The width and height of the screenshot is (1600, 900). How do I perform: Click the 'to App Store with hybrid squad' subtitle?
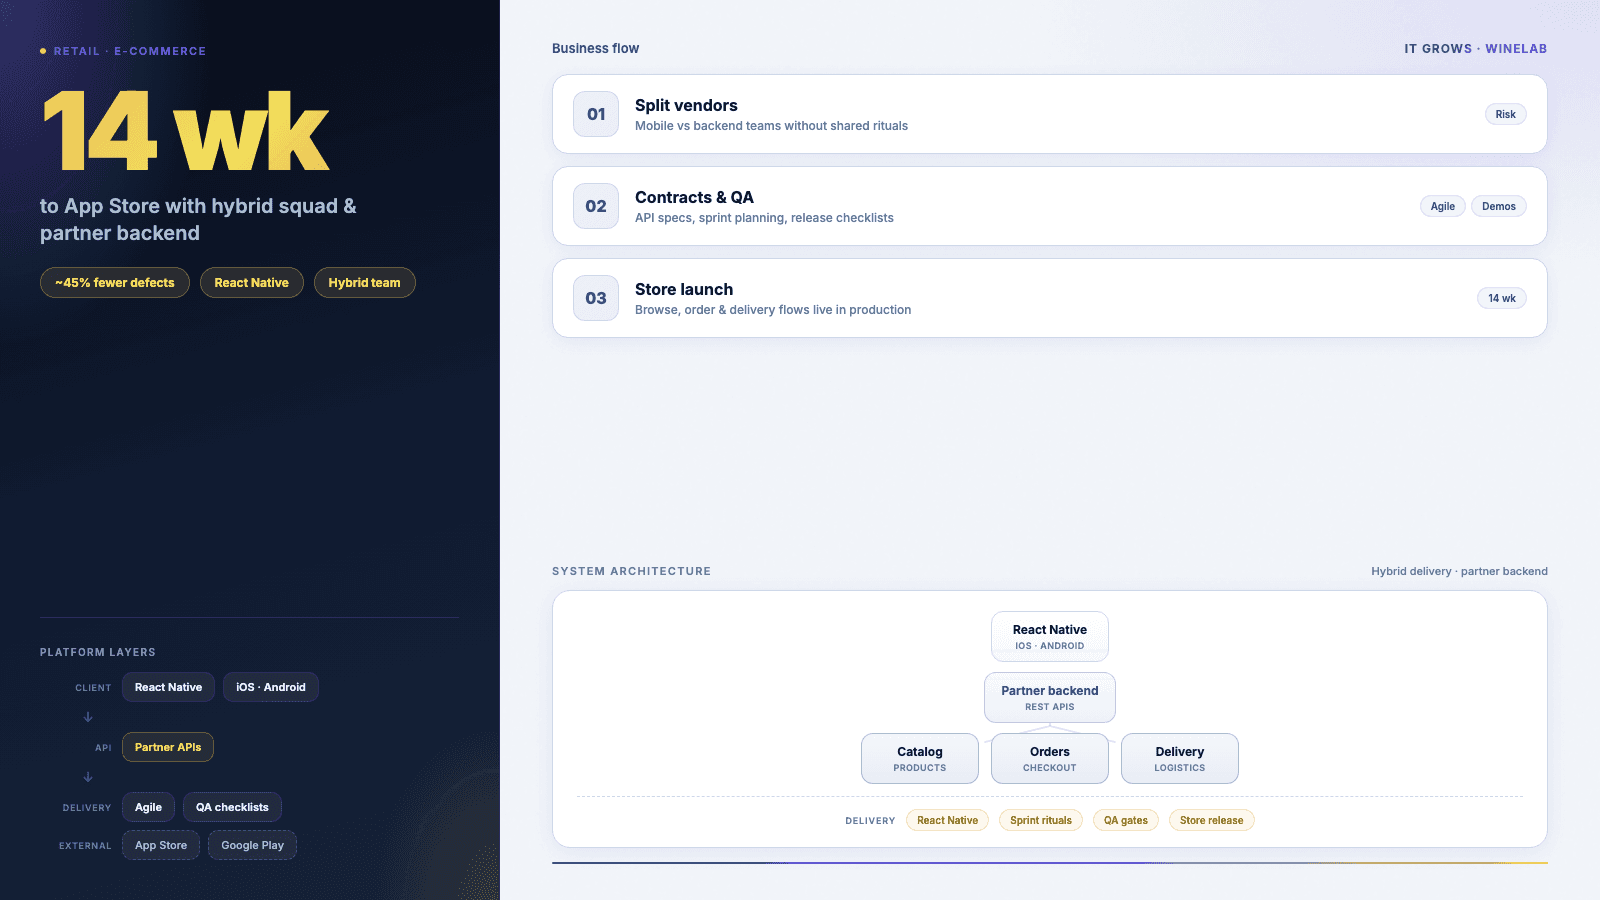tap(198, 219)
